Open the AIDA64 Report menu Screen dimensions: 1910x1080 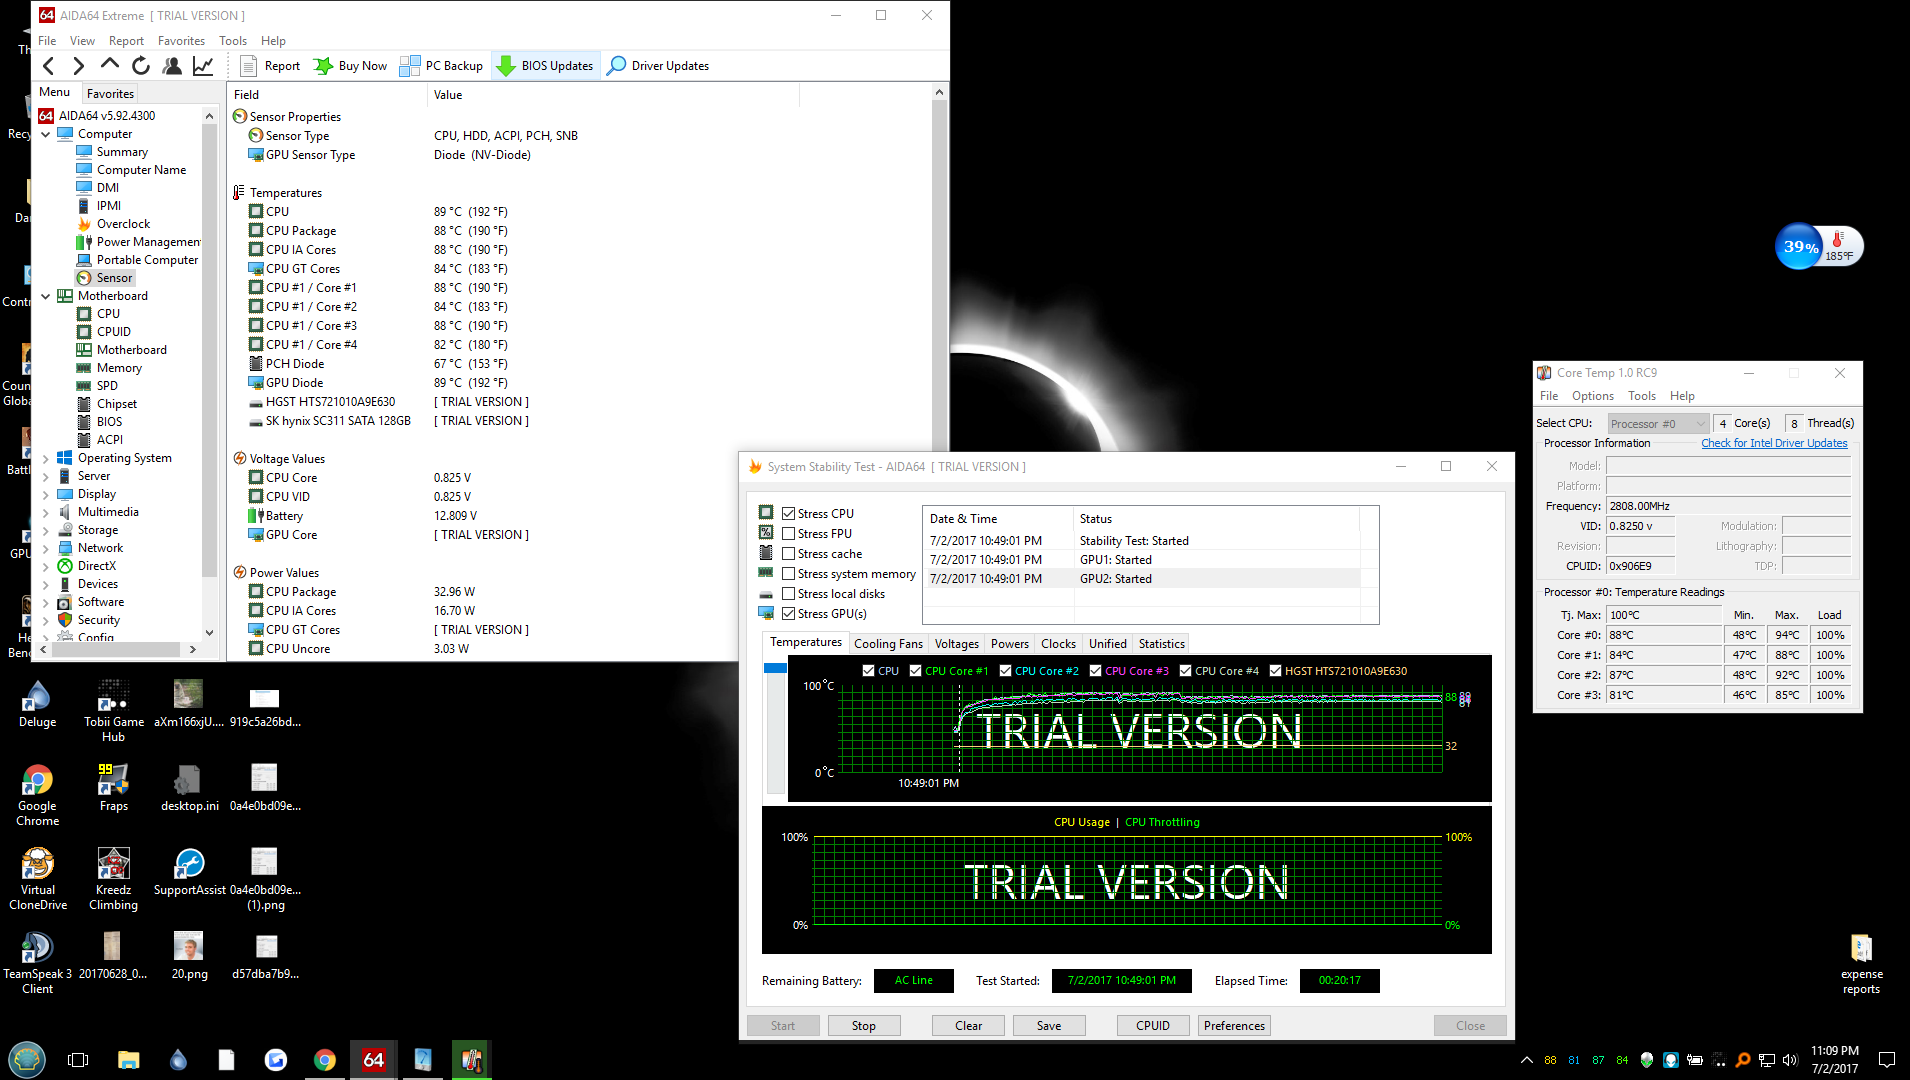(126, 41)
